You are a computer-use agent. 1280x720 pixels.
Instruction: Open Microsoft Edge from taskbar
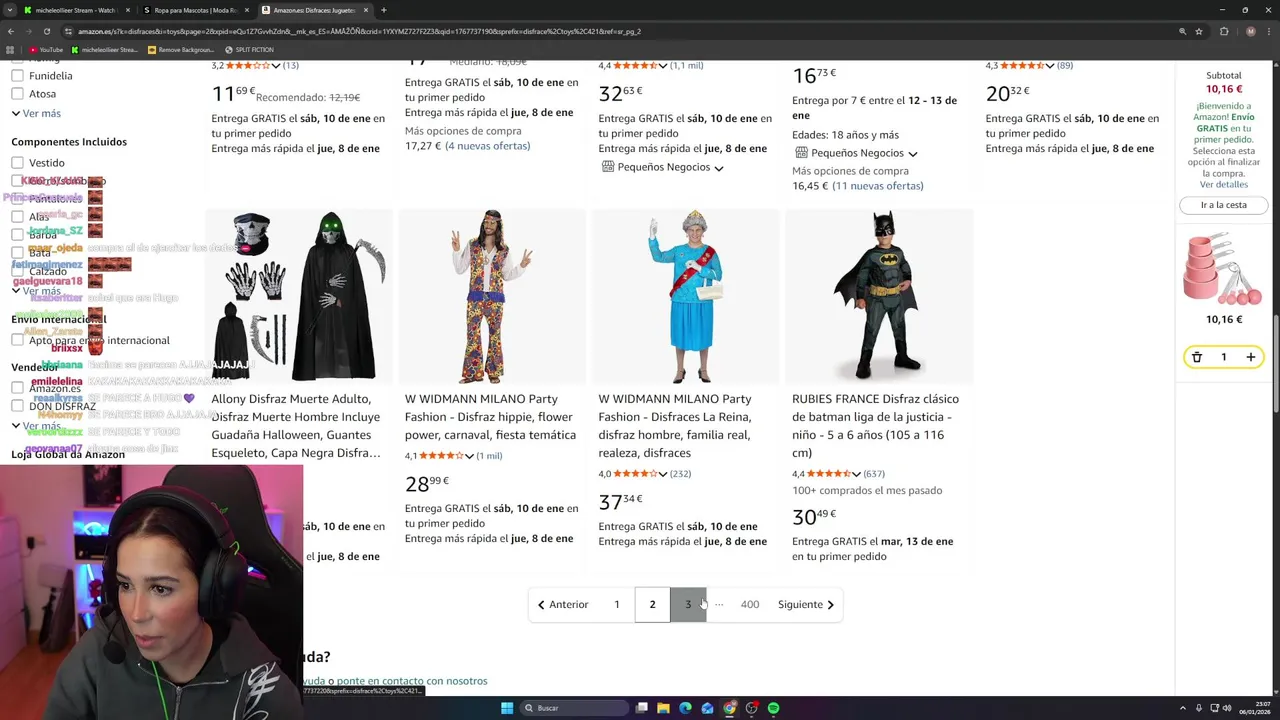point(686,708)
